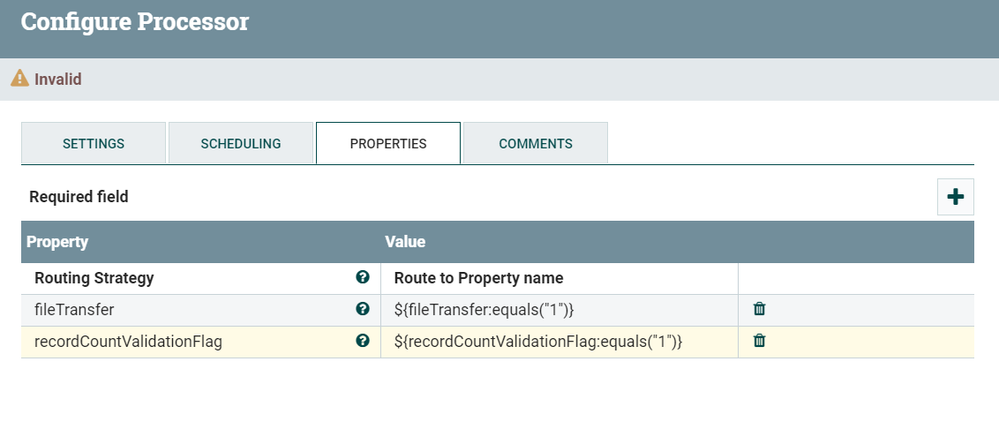Show help for recordCountValidationFlag property

point(363,341)
